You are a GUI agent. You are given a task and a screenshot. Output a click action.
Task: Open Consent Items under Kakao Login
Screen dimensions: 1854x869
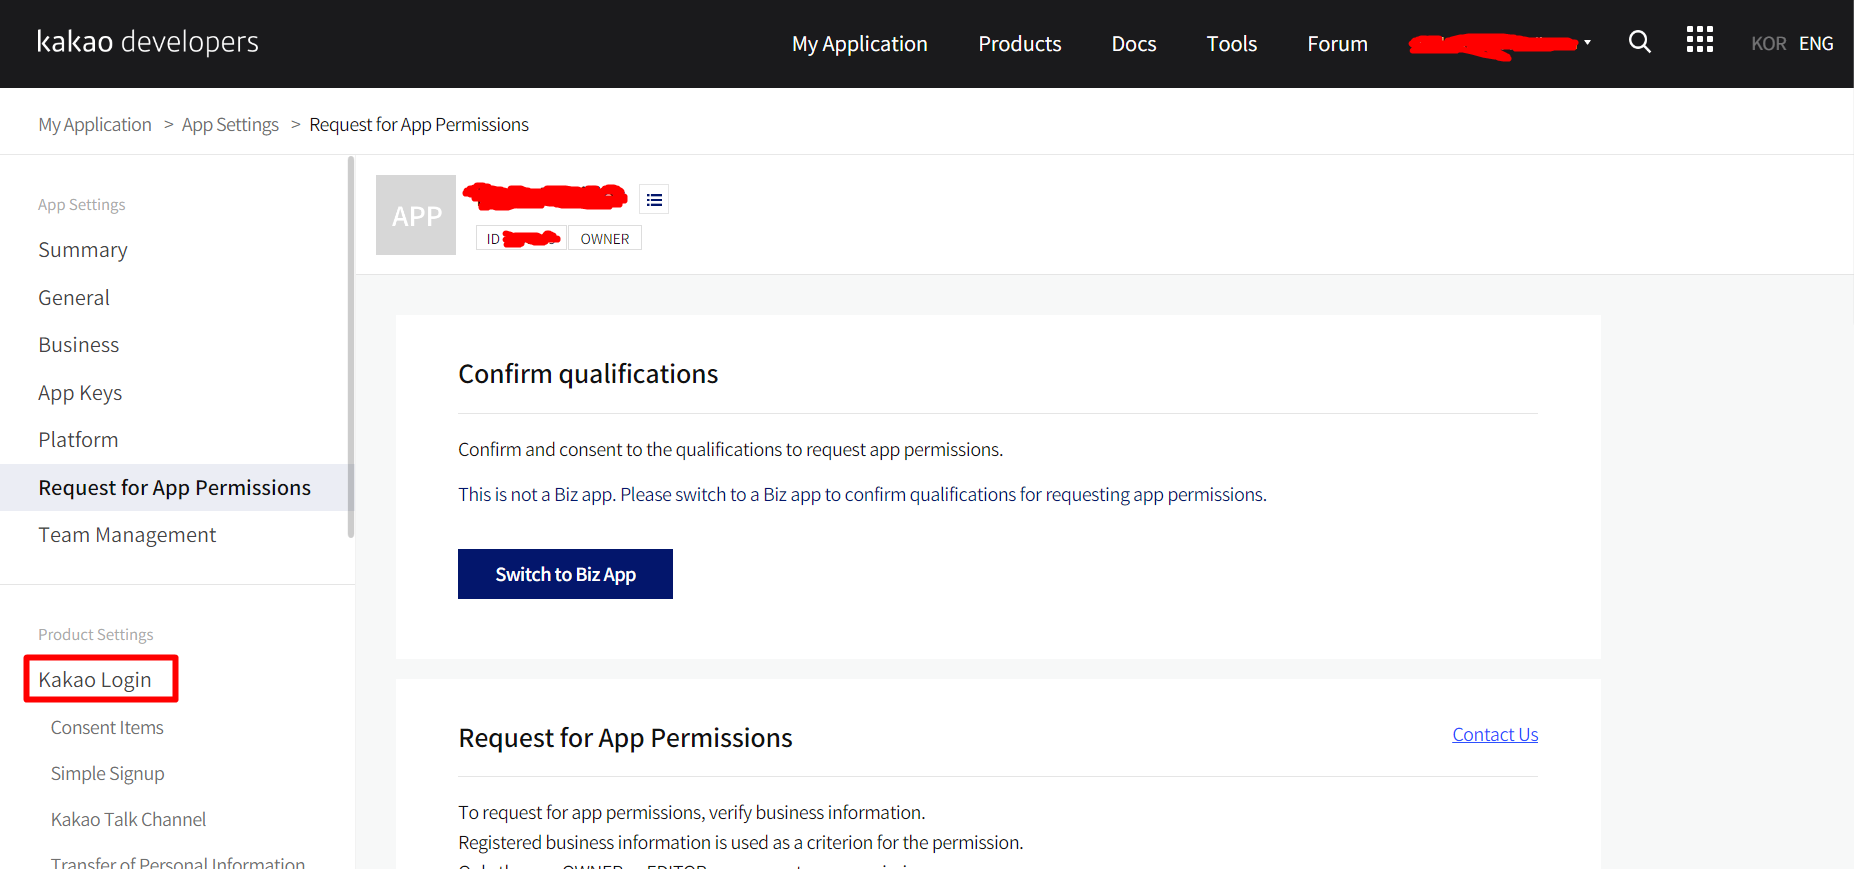click(107, 728)
